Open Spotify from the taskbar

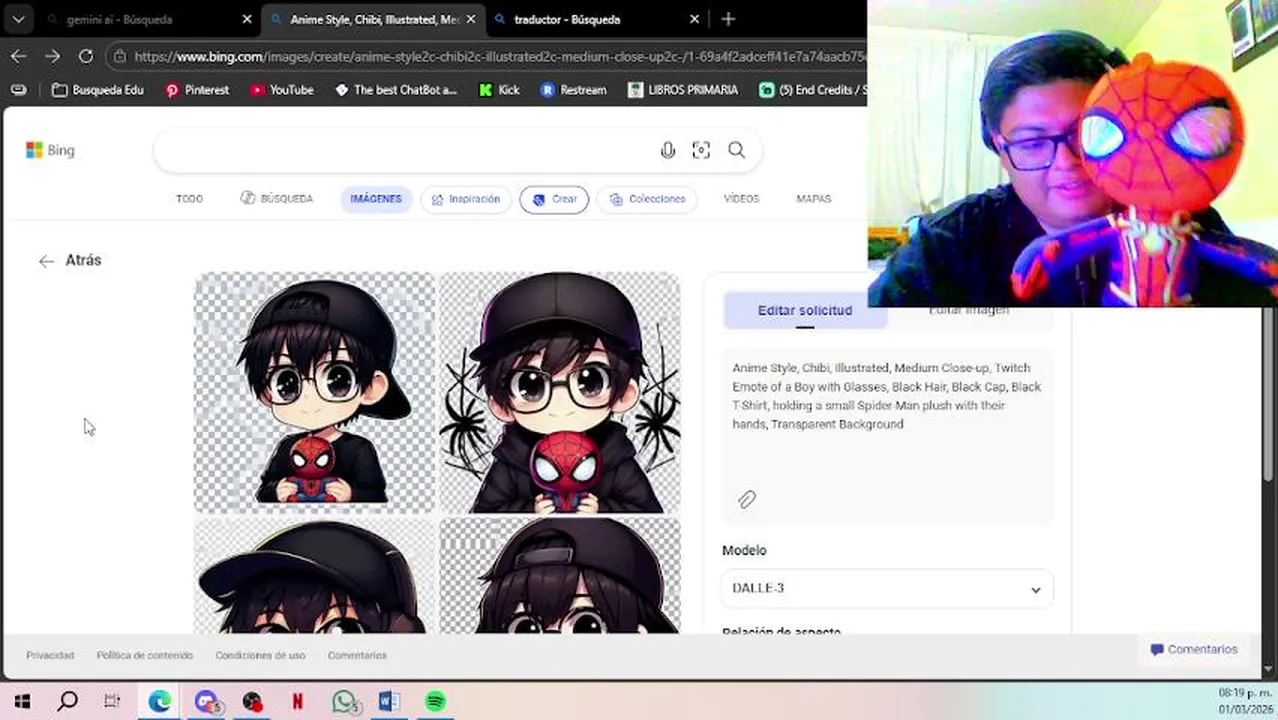tap(435, 702)
